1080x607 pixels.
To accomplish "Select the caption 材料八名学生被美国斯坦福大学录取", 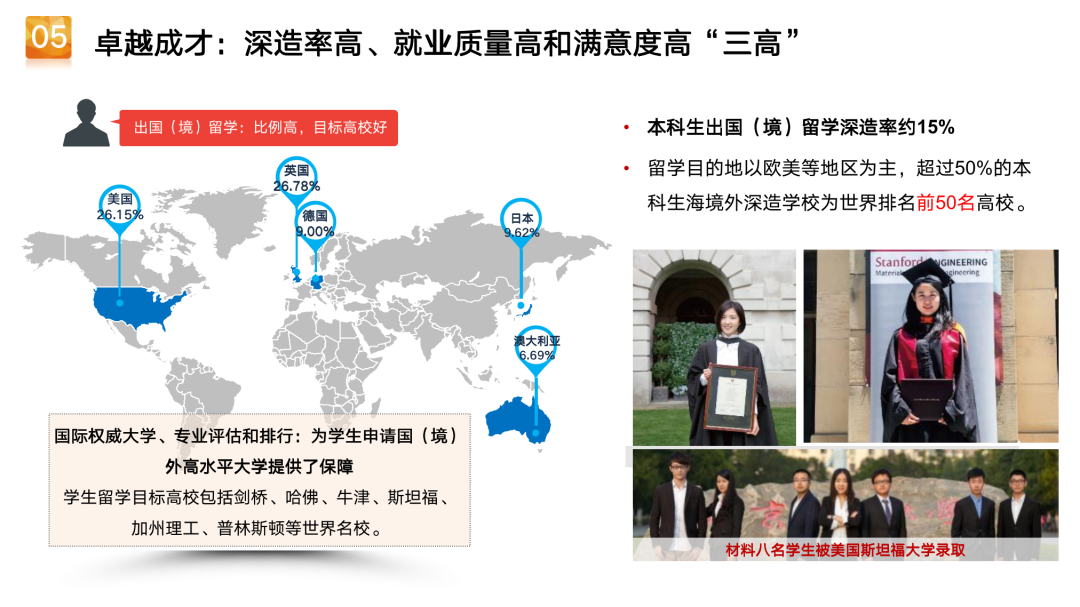I will [x=845, y=550].
